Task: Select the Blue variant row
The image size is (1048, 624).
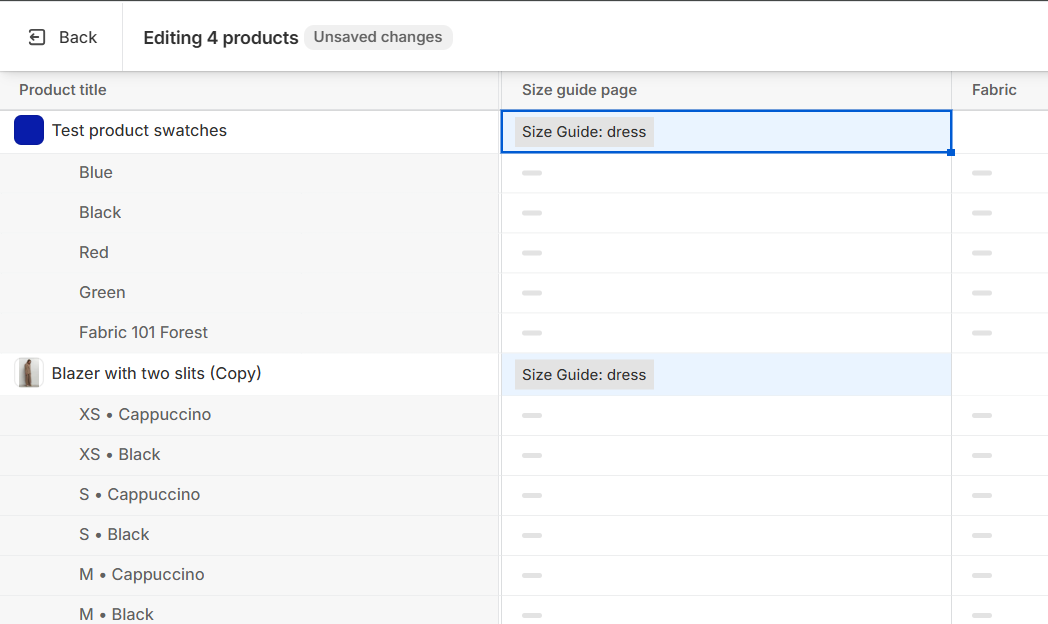Action: tap(96, 172)
